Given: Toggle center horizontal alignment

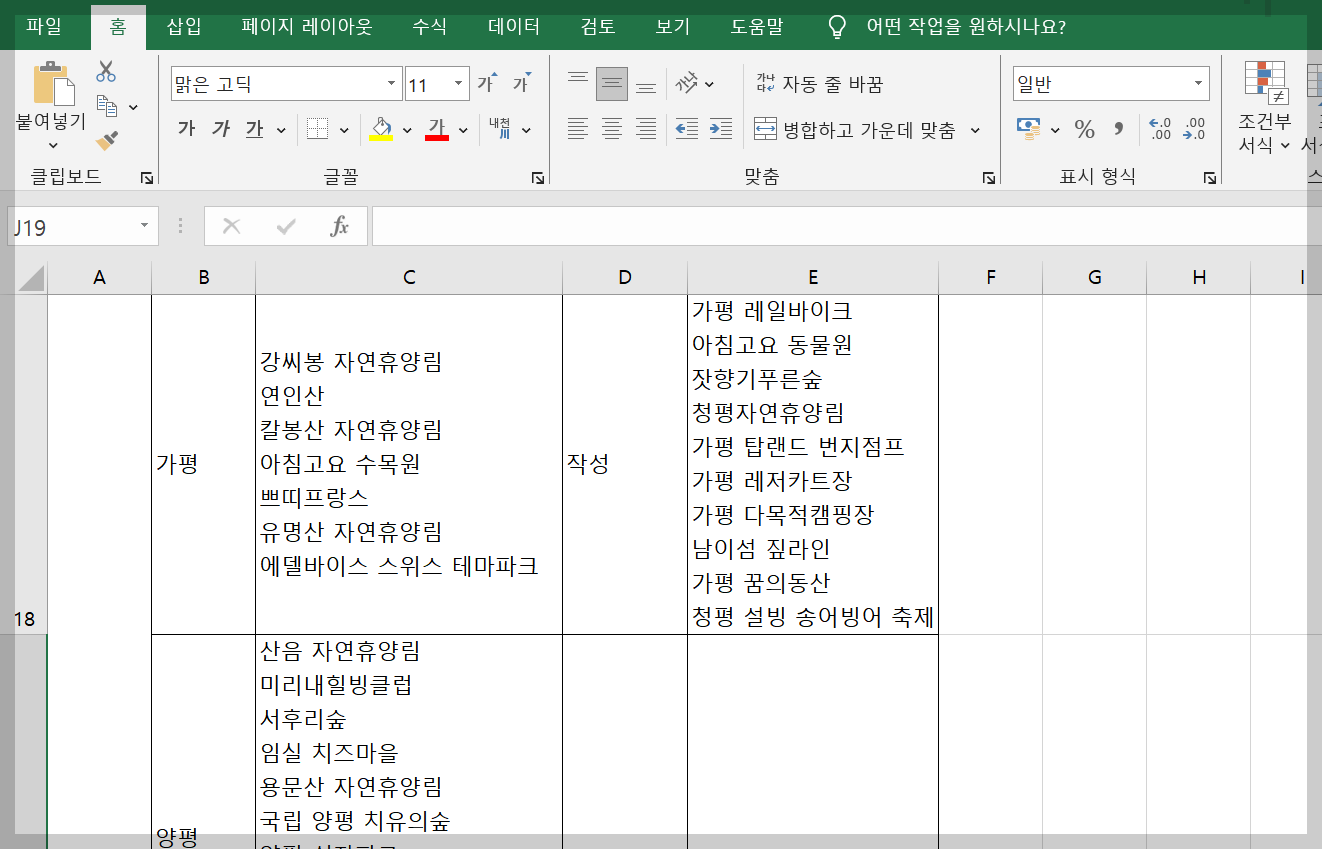Looking at the screenshot, I should click(611, 129).
